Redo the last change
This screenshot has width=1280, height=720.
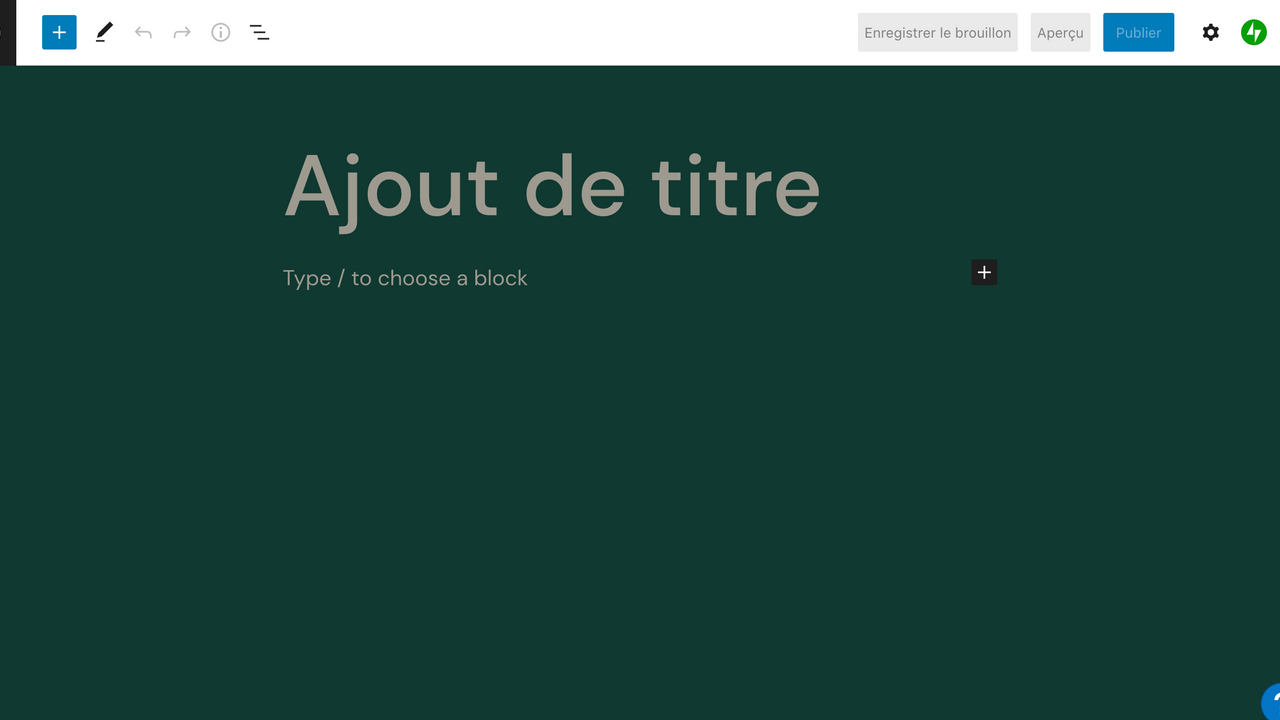(181, 32)
